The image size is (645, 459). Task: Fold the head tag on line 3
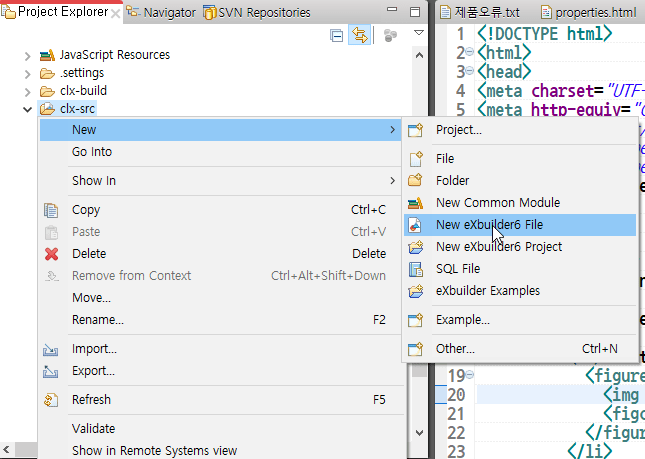click(470, 72)
